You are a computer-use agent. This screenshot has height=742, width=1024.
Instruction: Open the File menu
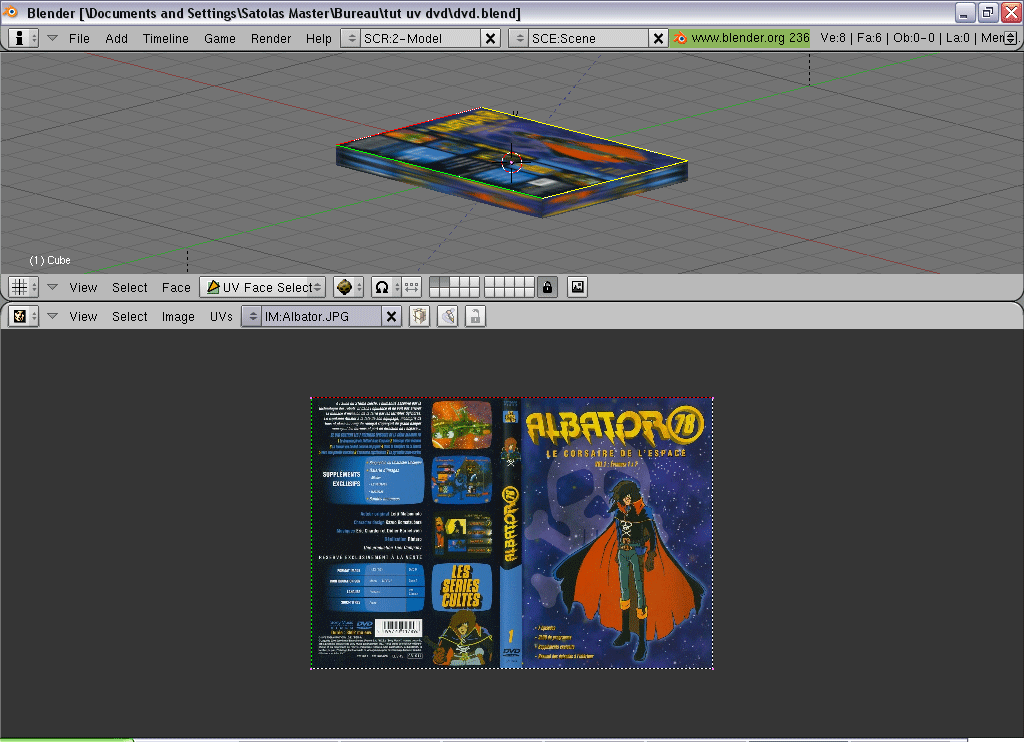pyautogui.click(x=79, y=39)
